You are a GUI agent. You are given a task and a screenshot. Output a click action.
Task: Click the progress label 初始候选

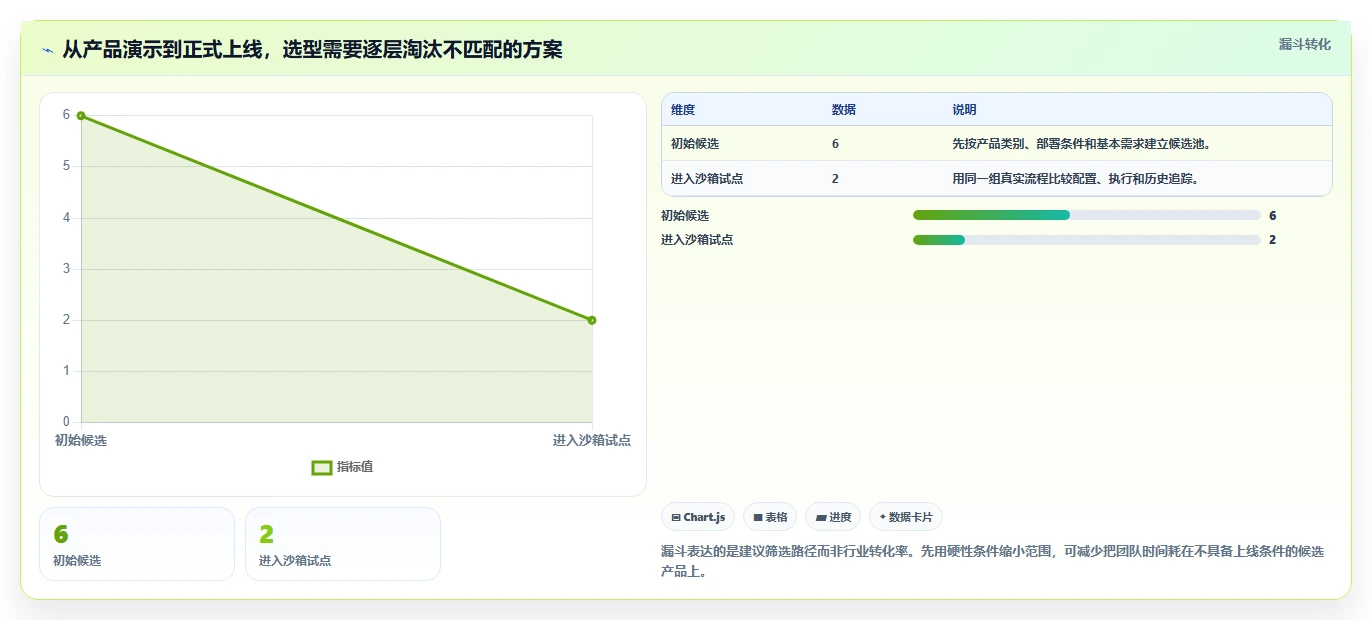tap(685, 215)
